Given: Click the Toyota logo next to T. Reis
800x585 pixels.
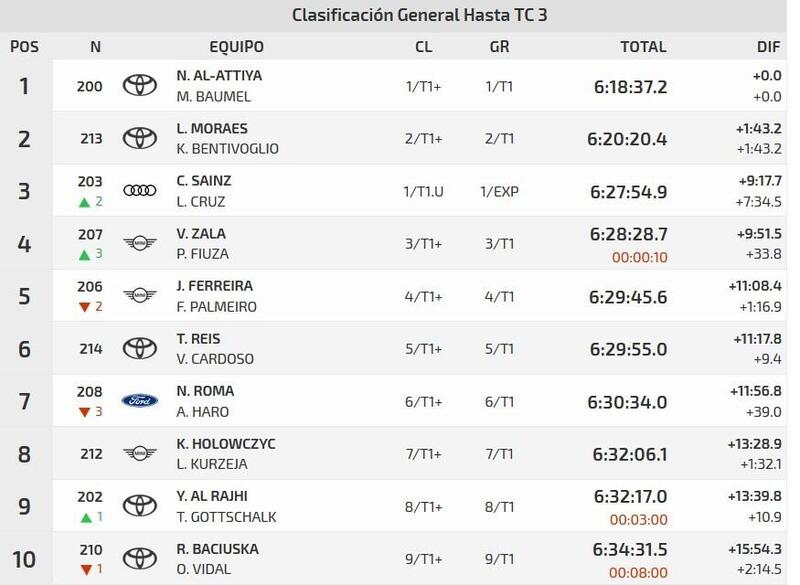Looking at the screenshot, I should (140, 348).
